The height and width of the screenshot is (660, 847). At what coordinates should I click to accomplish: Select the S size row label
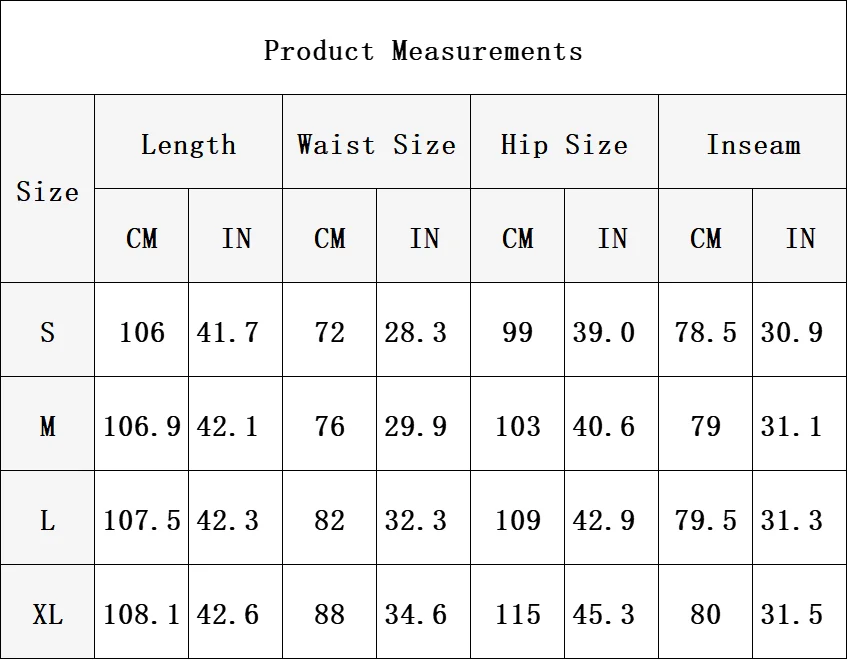pos(47,331)
